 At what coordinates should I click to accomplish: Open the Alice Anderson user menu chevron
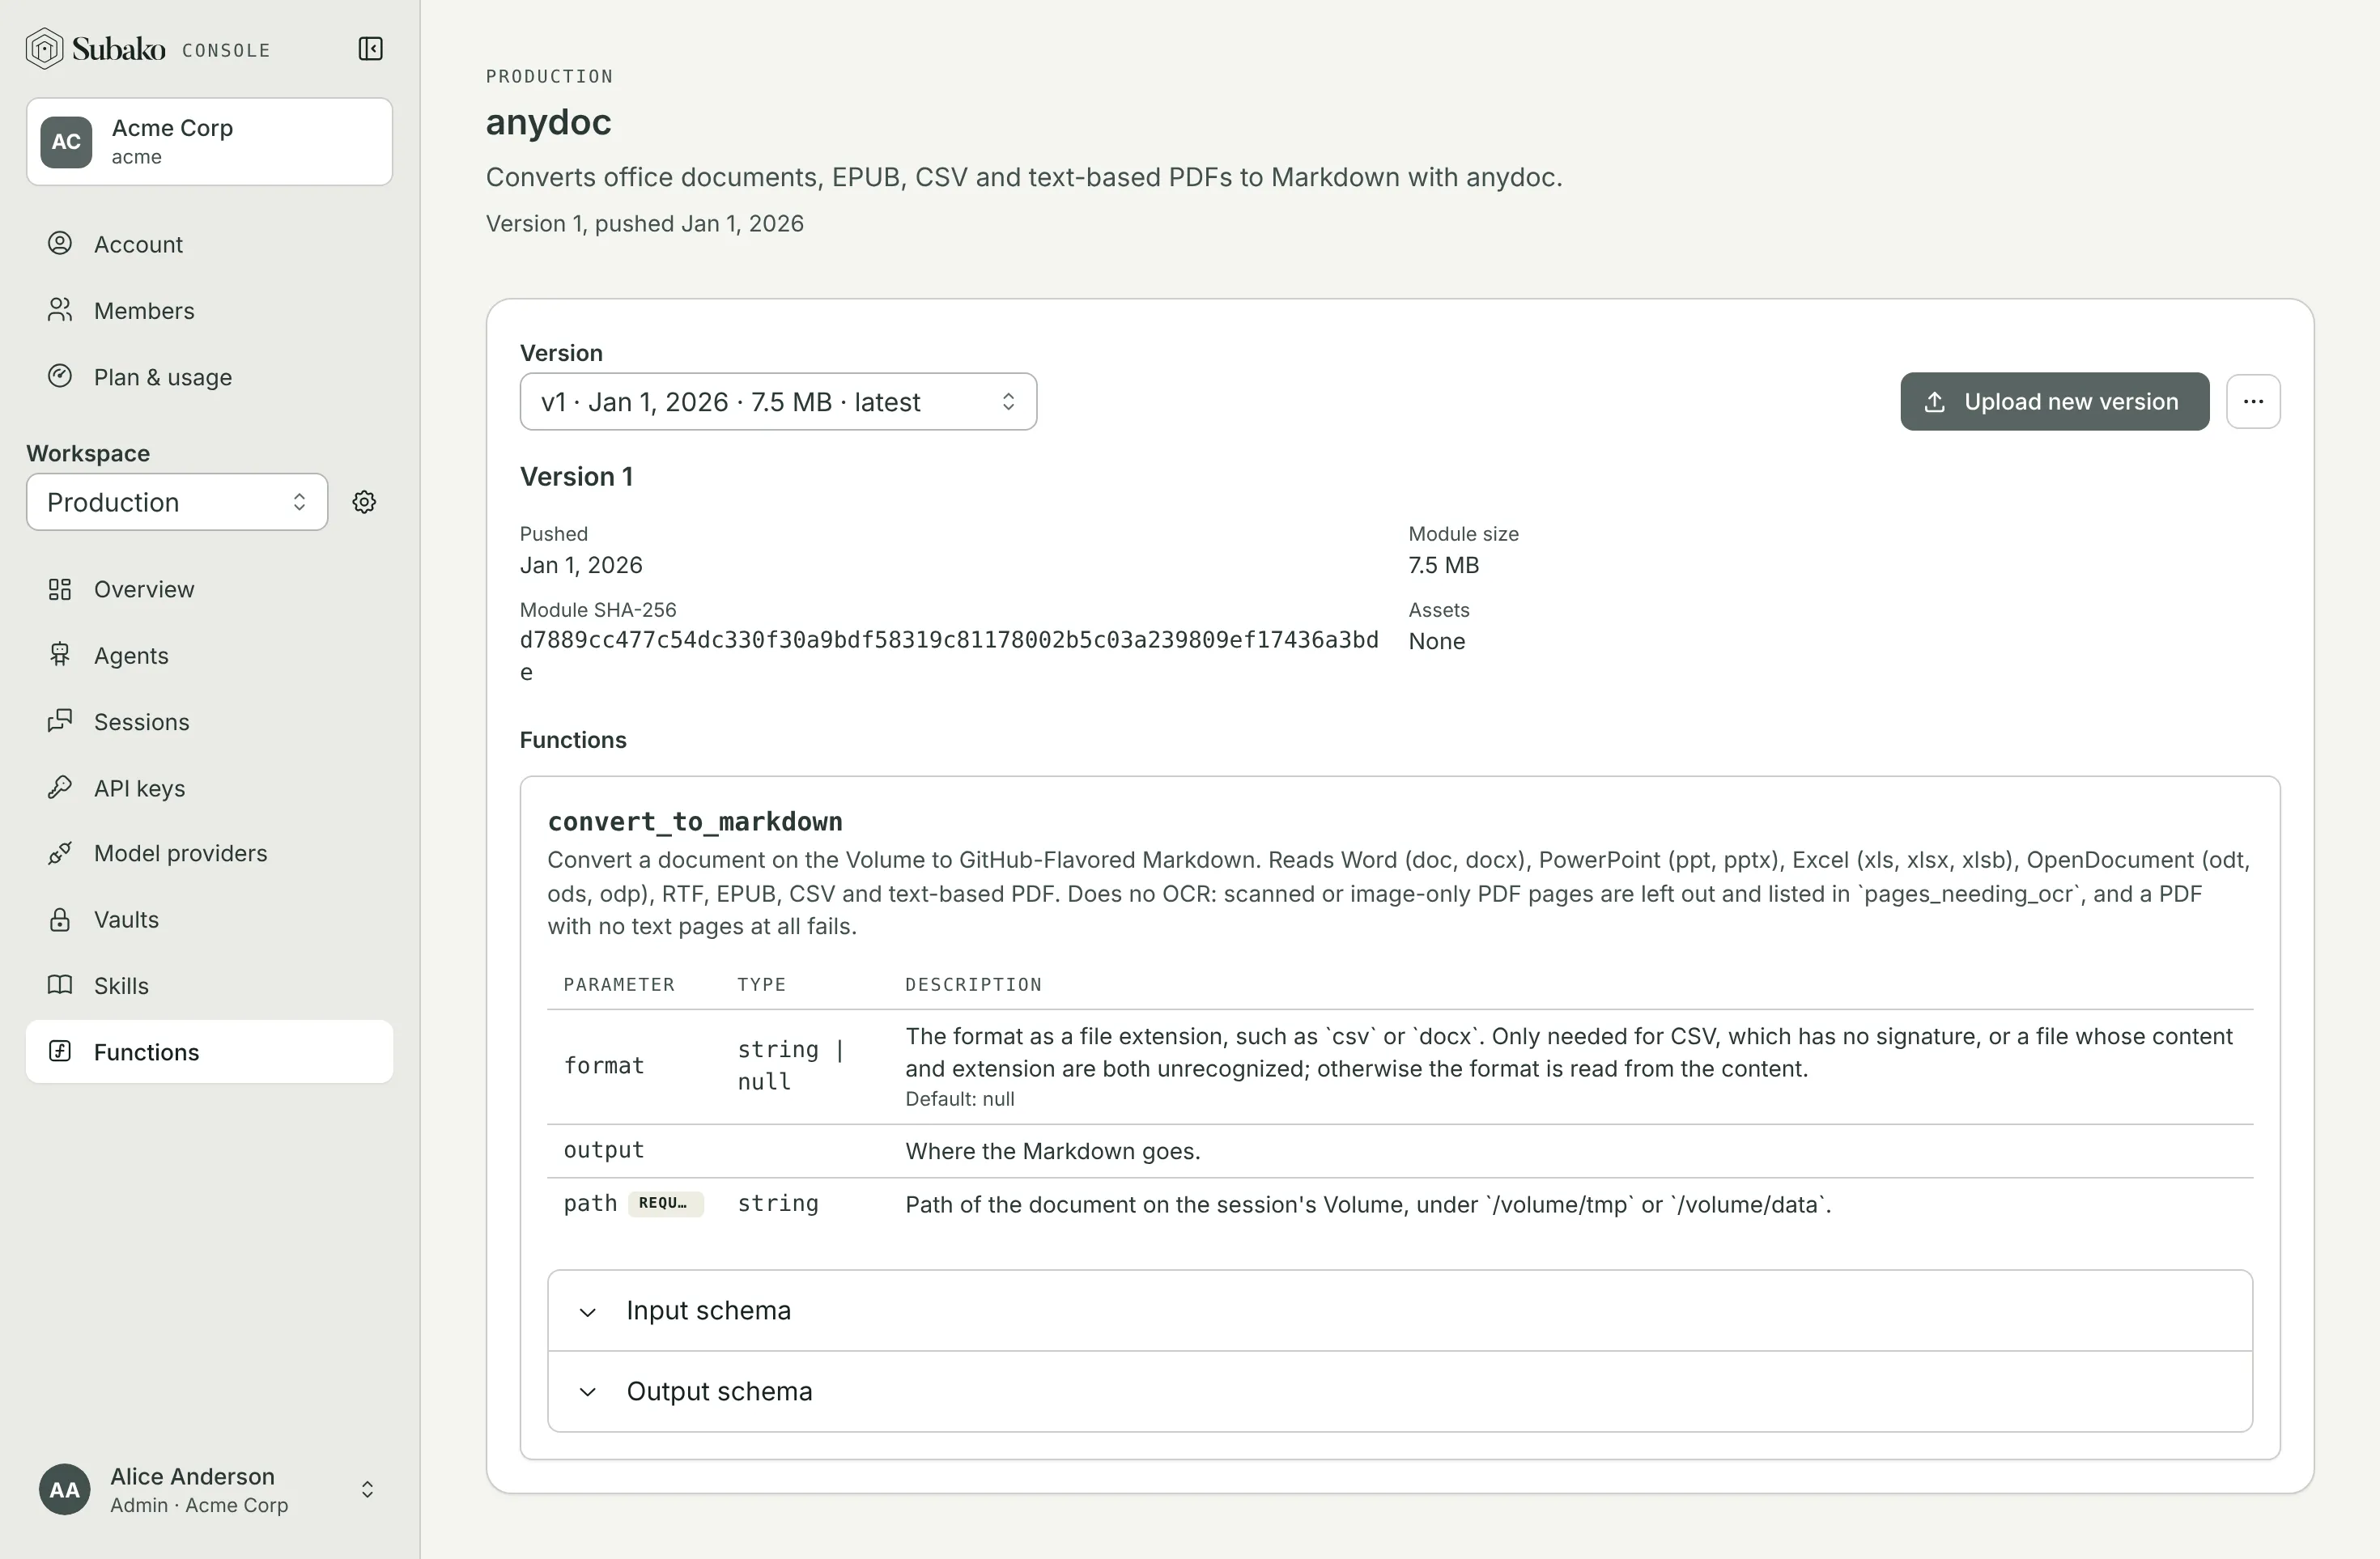pyautogui.click(x=367, y=1490)
